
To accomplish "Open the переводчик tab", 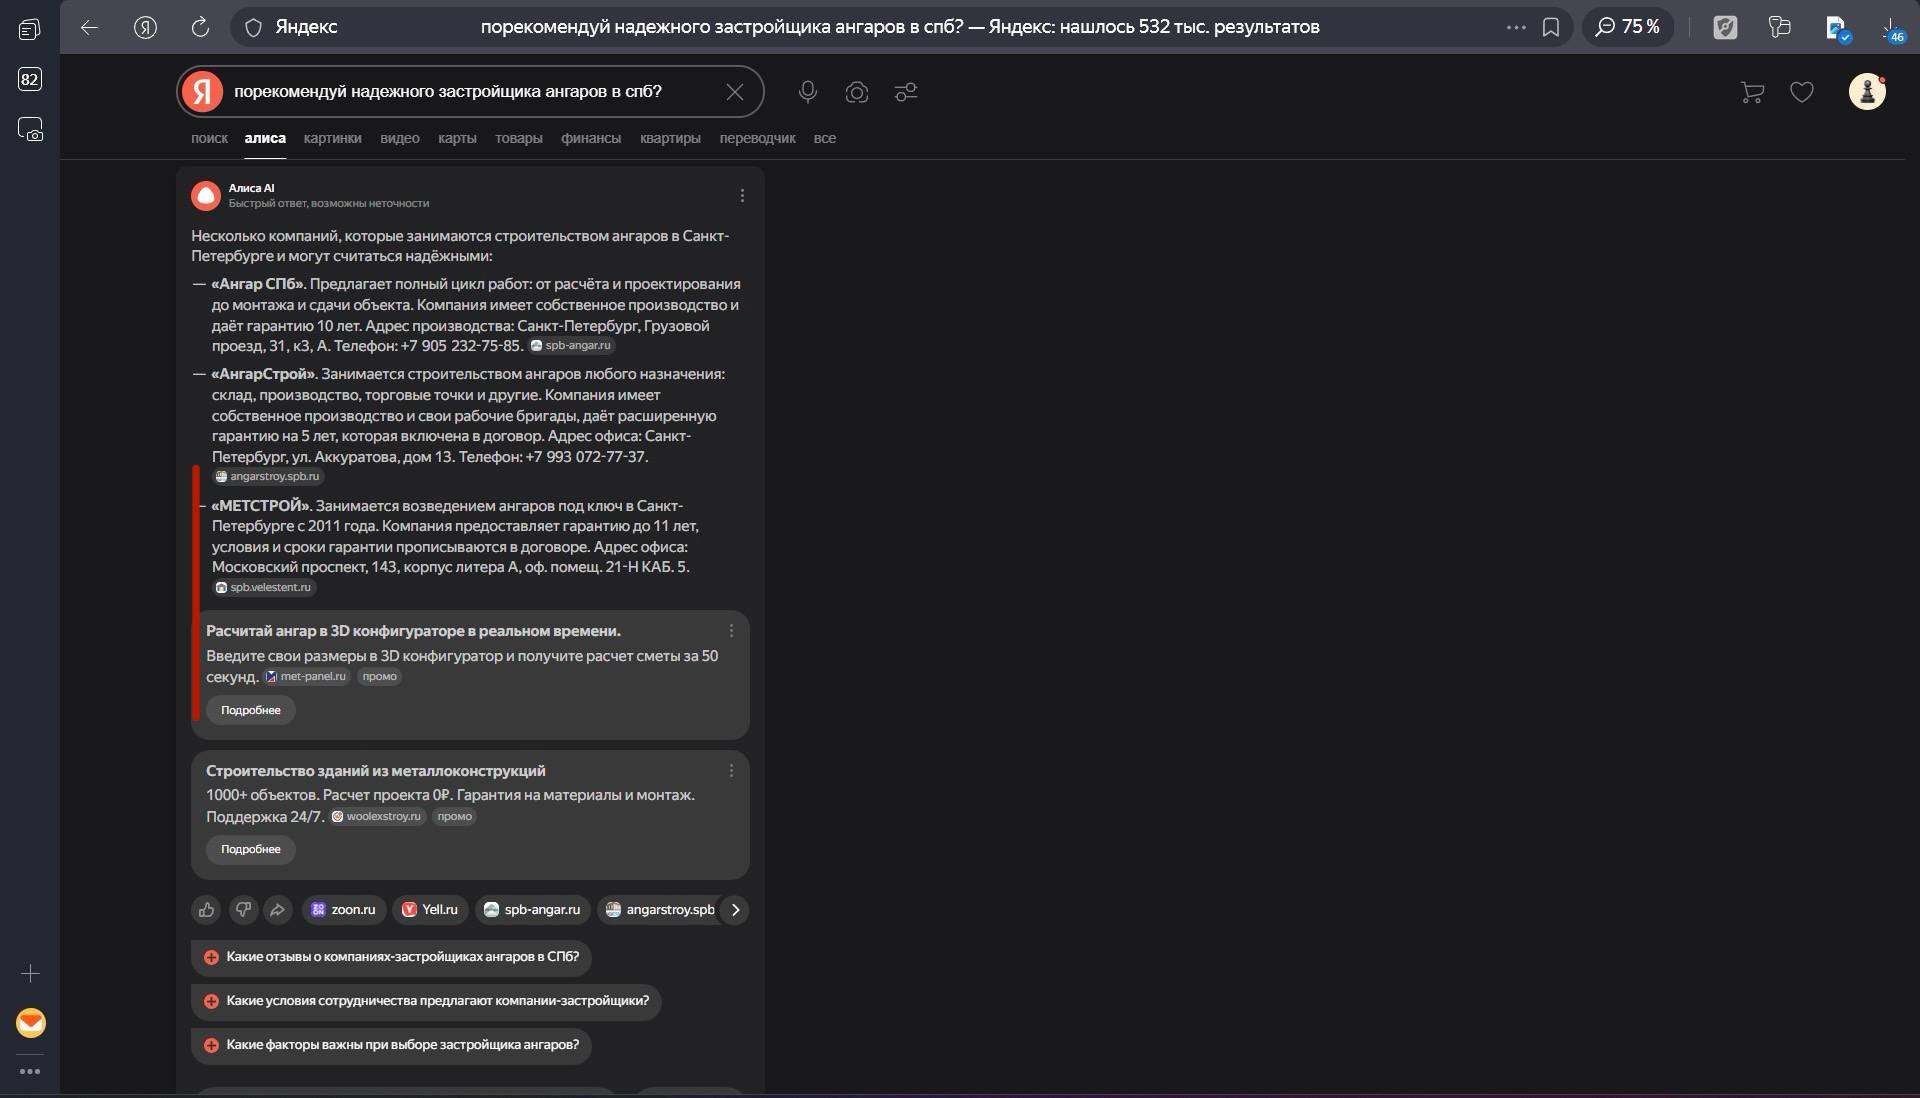I will [758, 138].
